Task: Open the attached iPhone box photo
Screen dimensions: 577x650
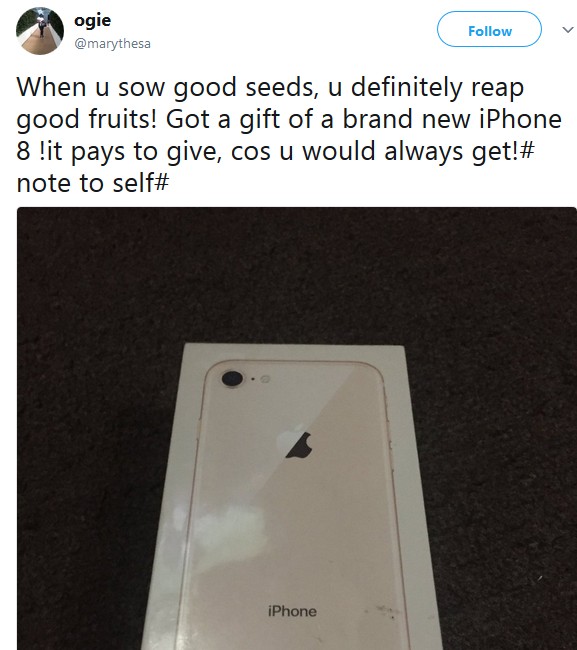Action: [297, 428]
